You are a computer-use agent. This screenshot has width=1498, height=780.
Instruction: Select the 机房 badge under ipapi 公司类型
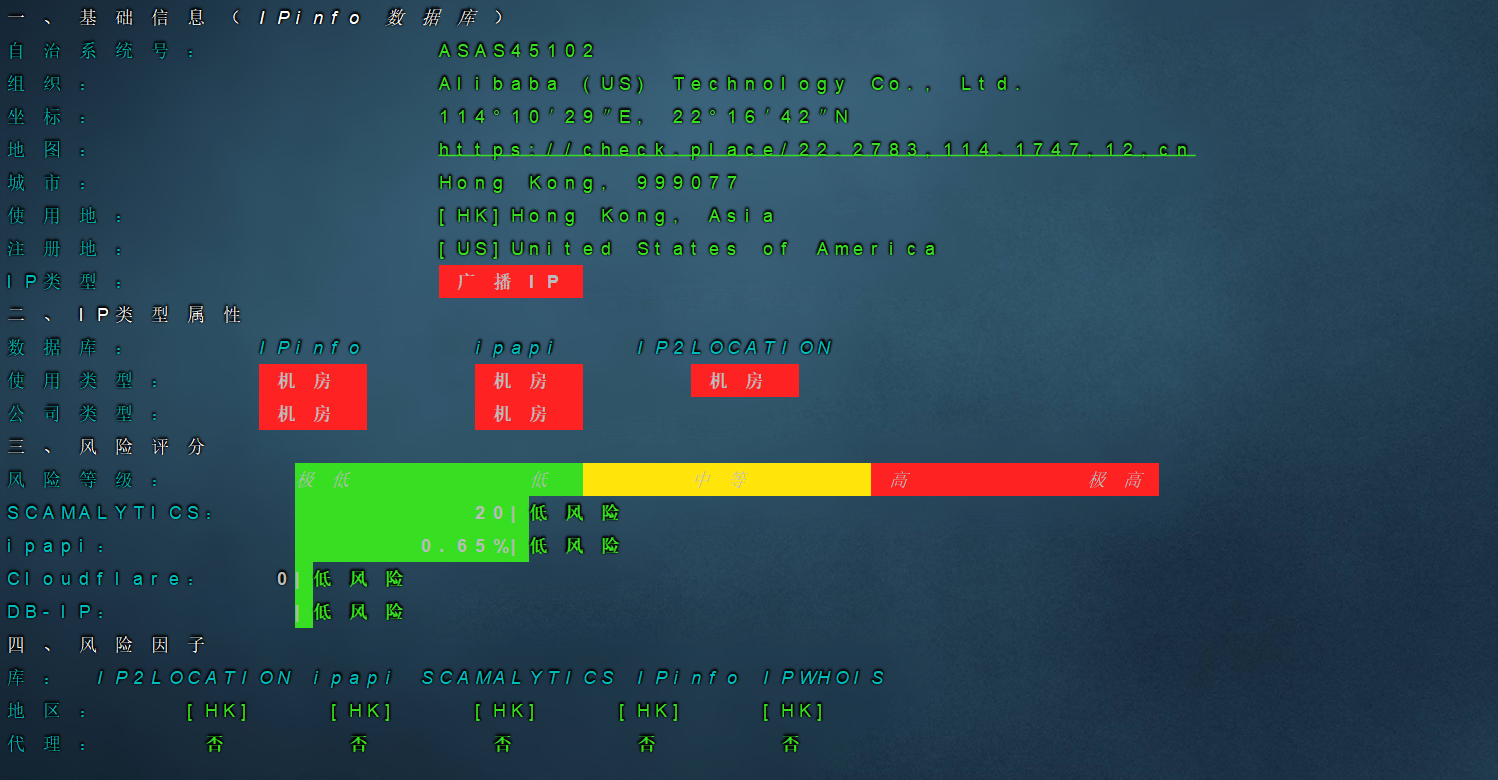(528, 414)
